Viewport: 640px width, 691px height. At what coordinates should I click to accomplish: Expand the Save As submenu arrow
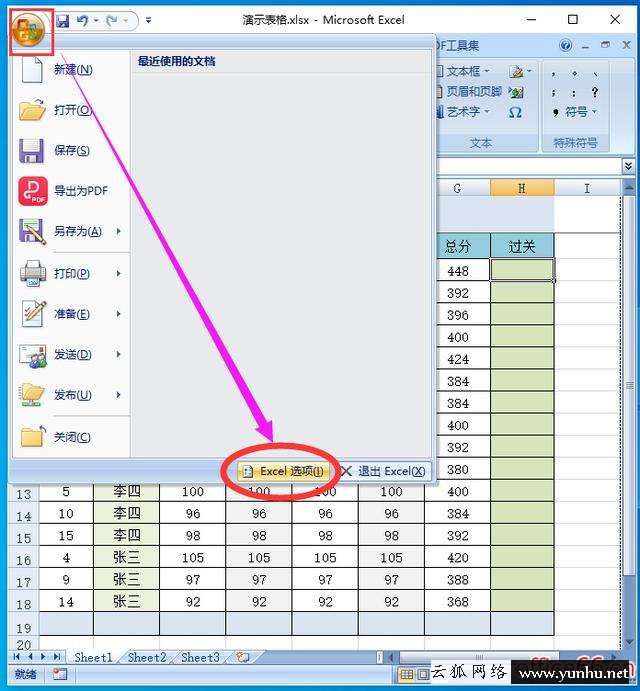click(119, 231)
